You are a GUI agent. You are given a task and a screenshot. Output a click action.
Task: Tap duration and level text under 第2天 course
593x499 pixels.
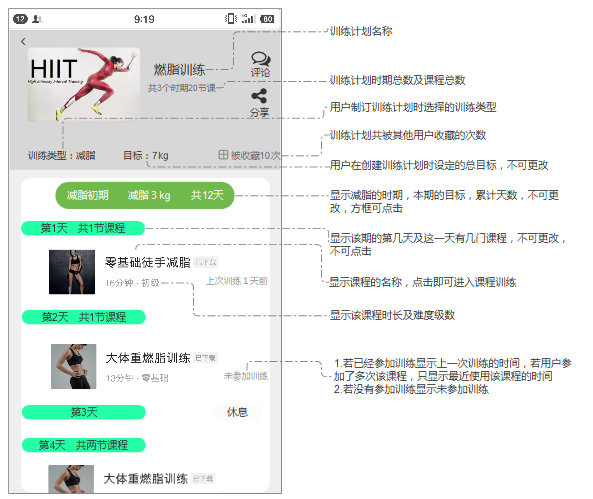click(x=137, y=378)
